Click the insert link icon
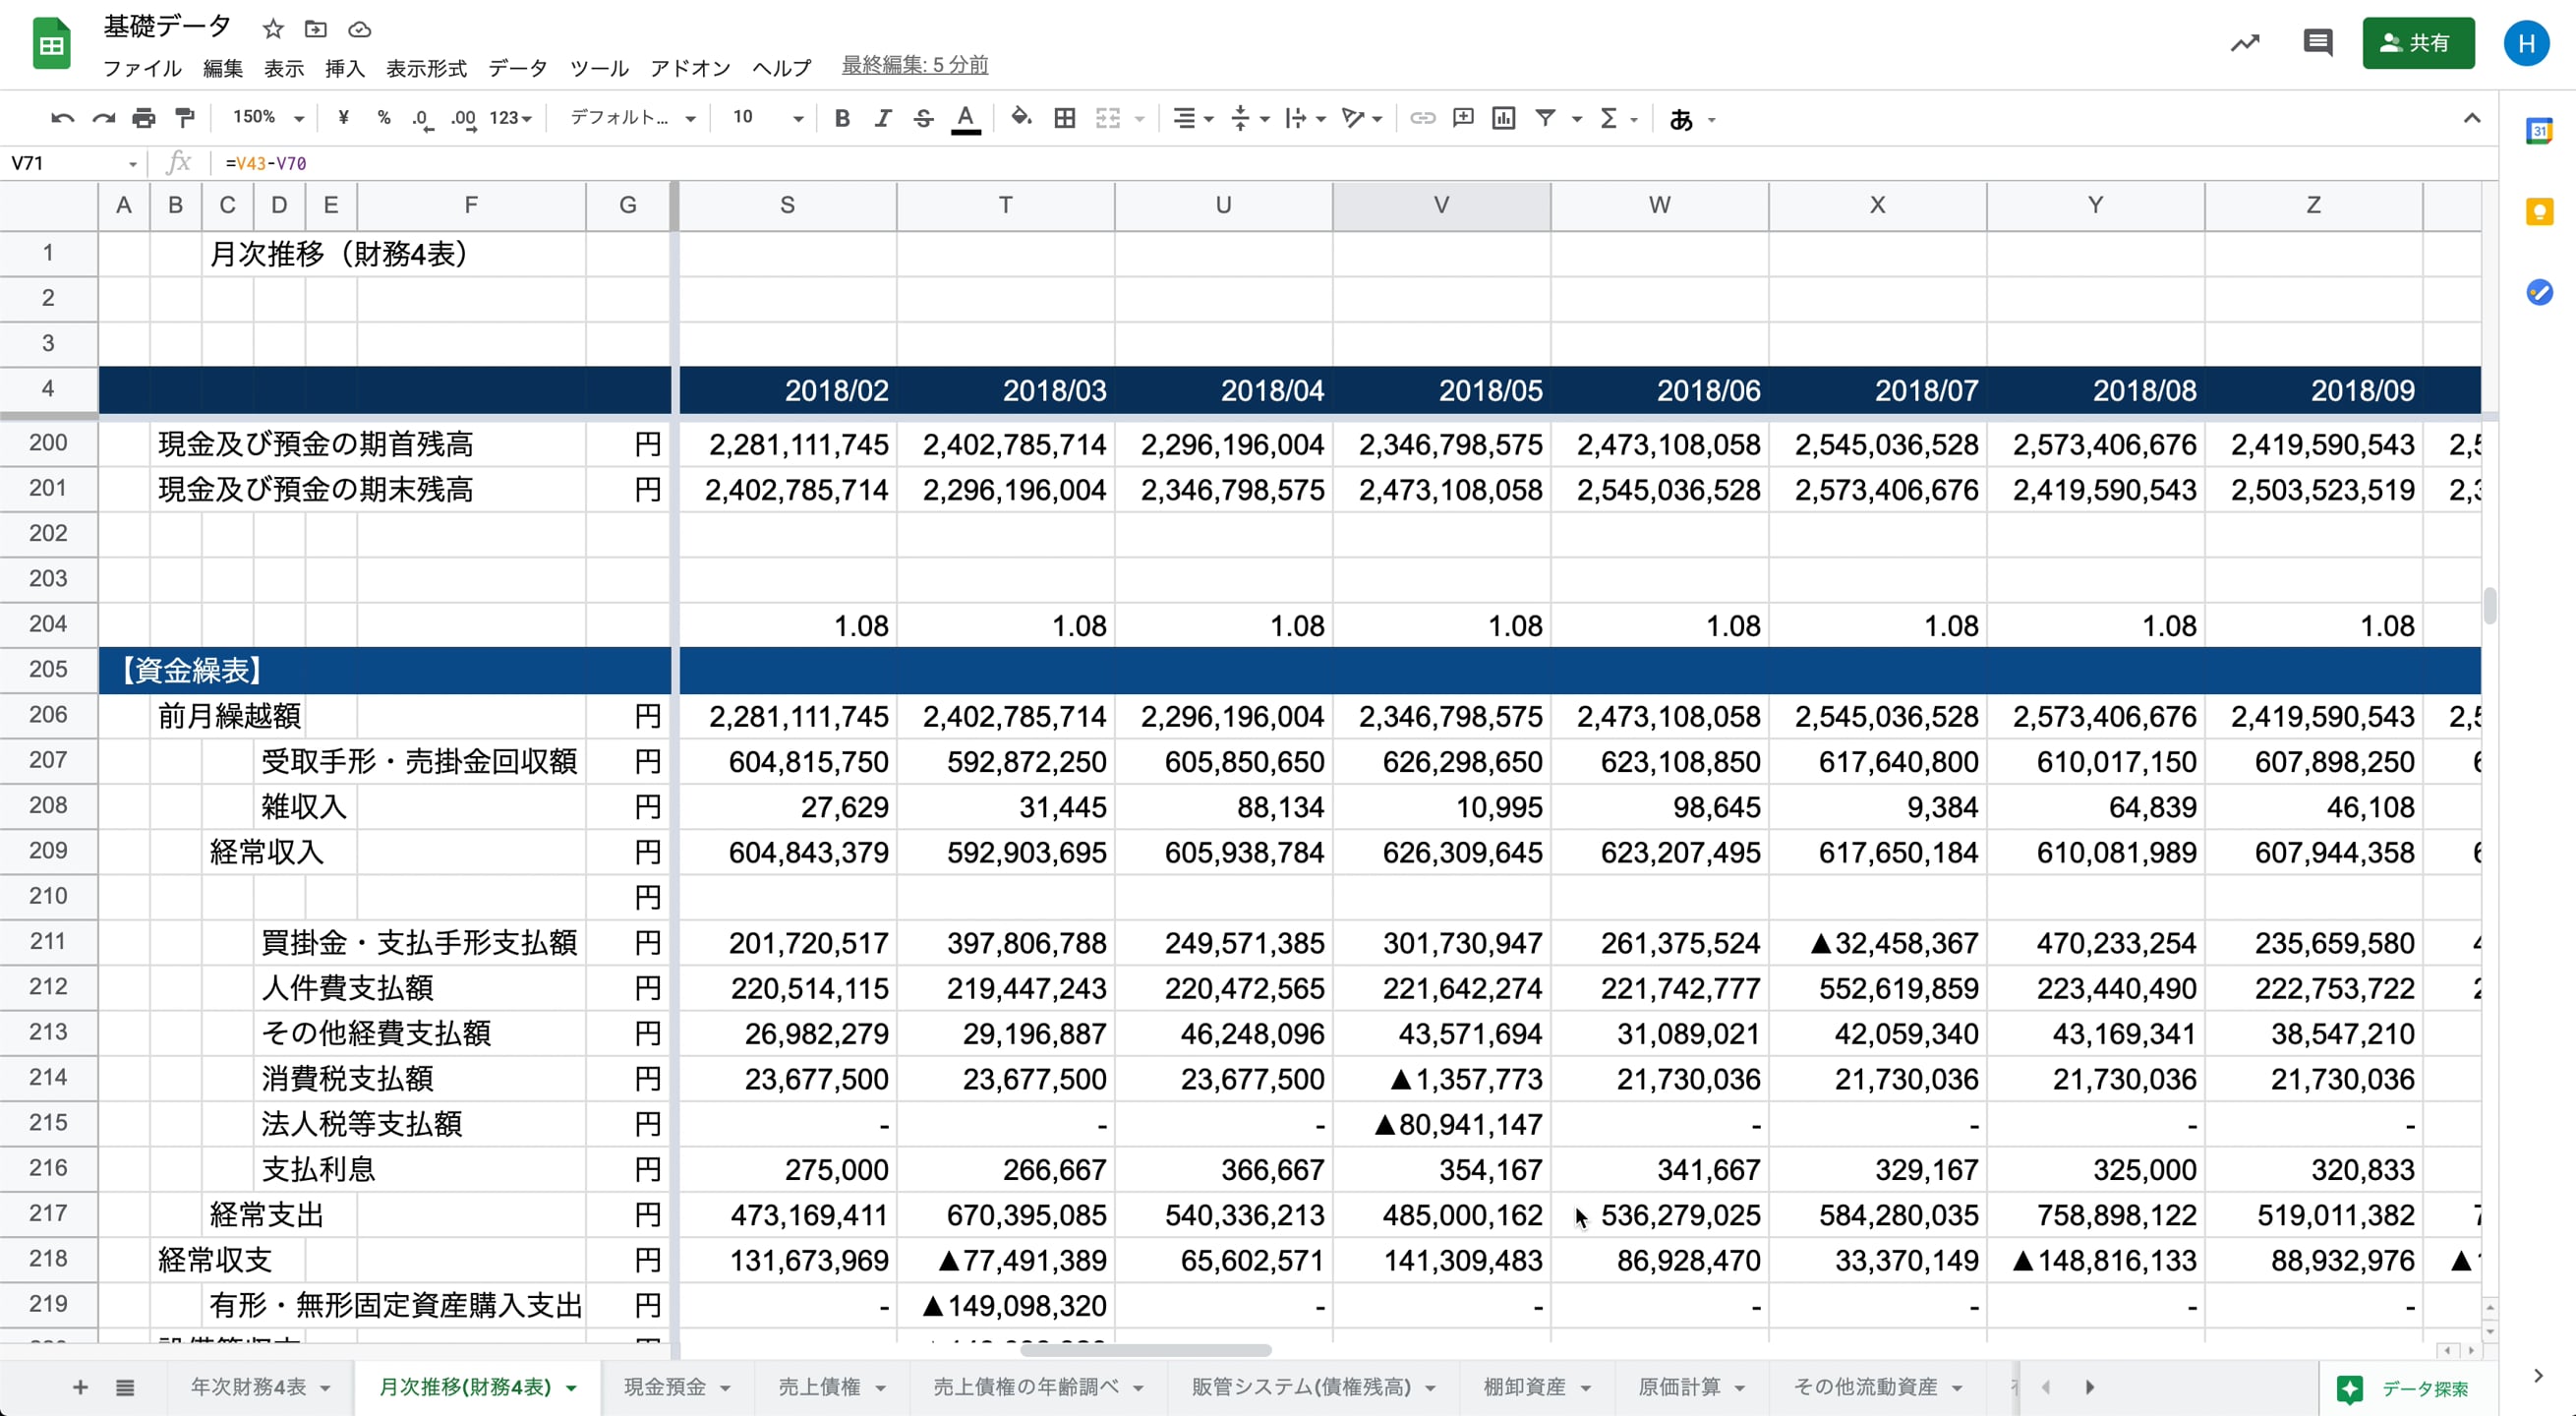 tap(1422, 118)
